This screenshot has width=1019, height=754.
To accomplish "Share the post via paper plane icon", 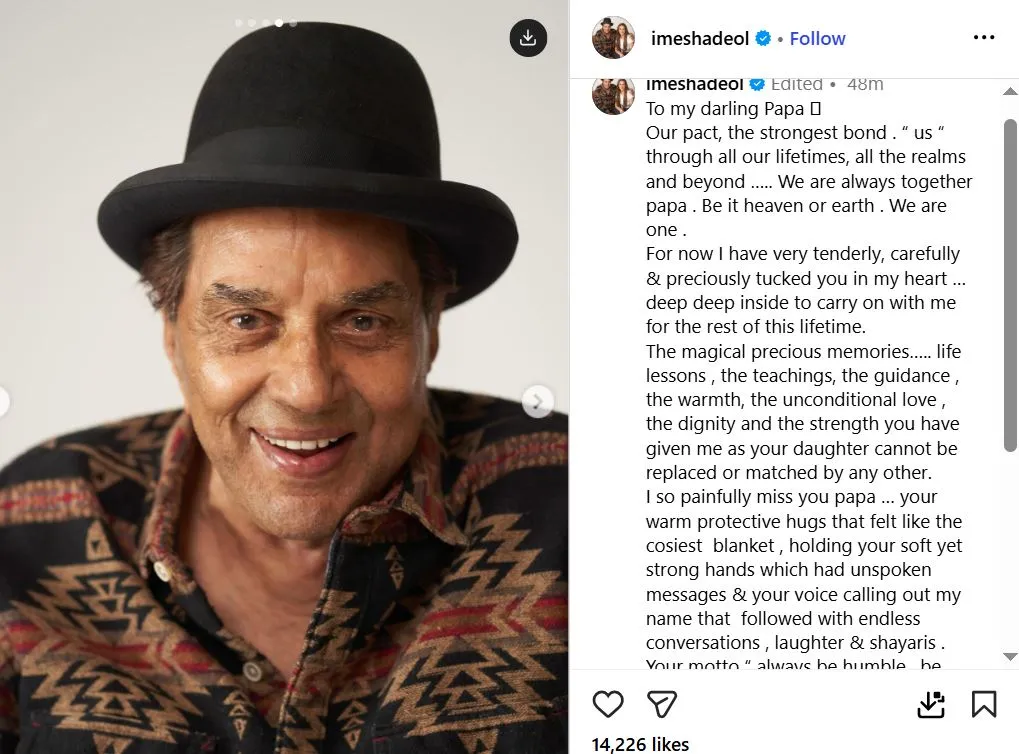I will [661, 704].
